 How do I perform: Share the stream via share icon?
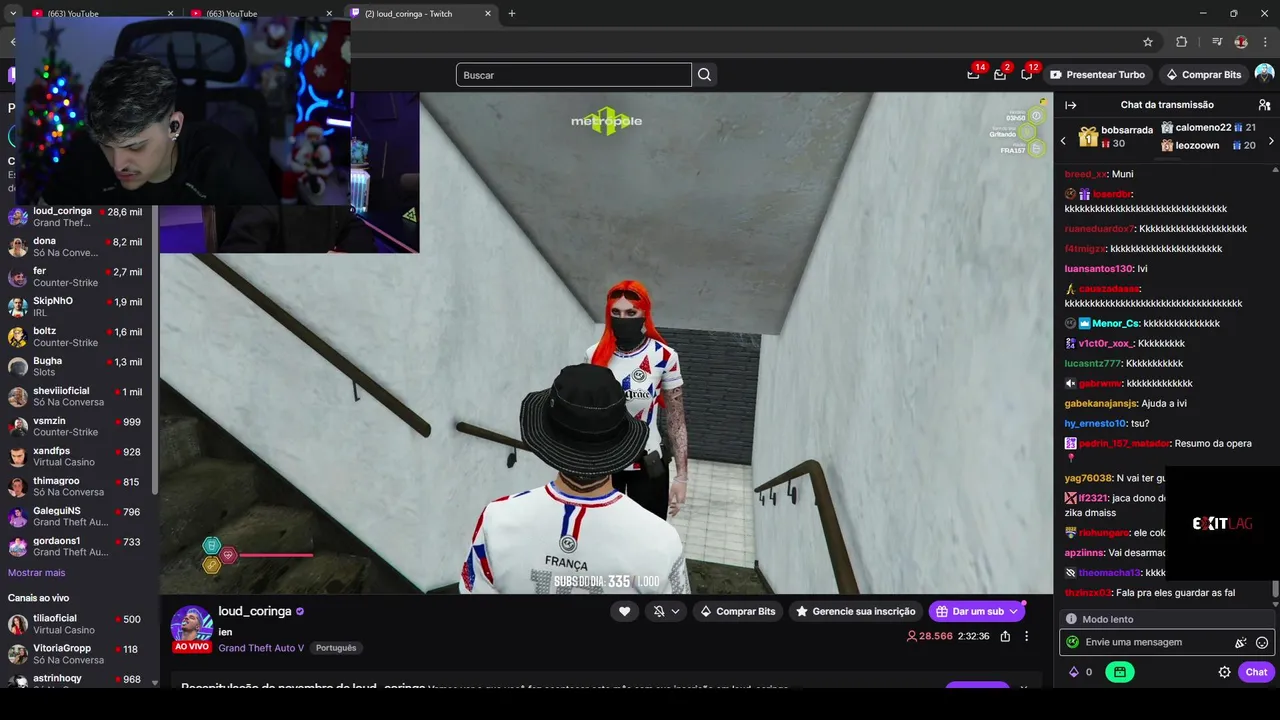tap(1005, 636)
